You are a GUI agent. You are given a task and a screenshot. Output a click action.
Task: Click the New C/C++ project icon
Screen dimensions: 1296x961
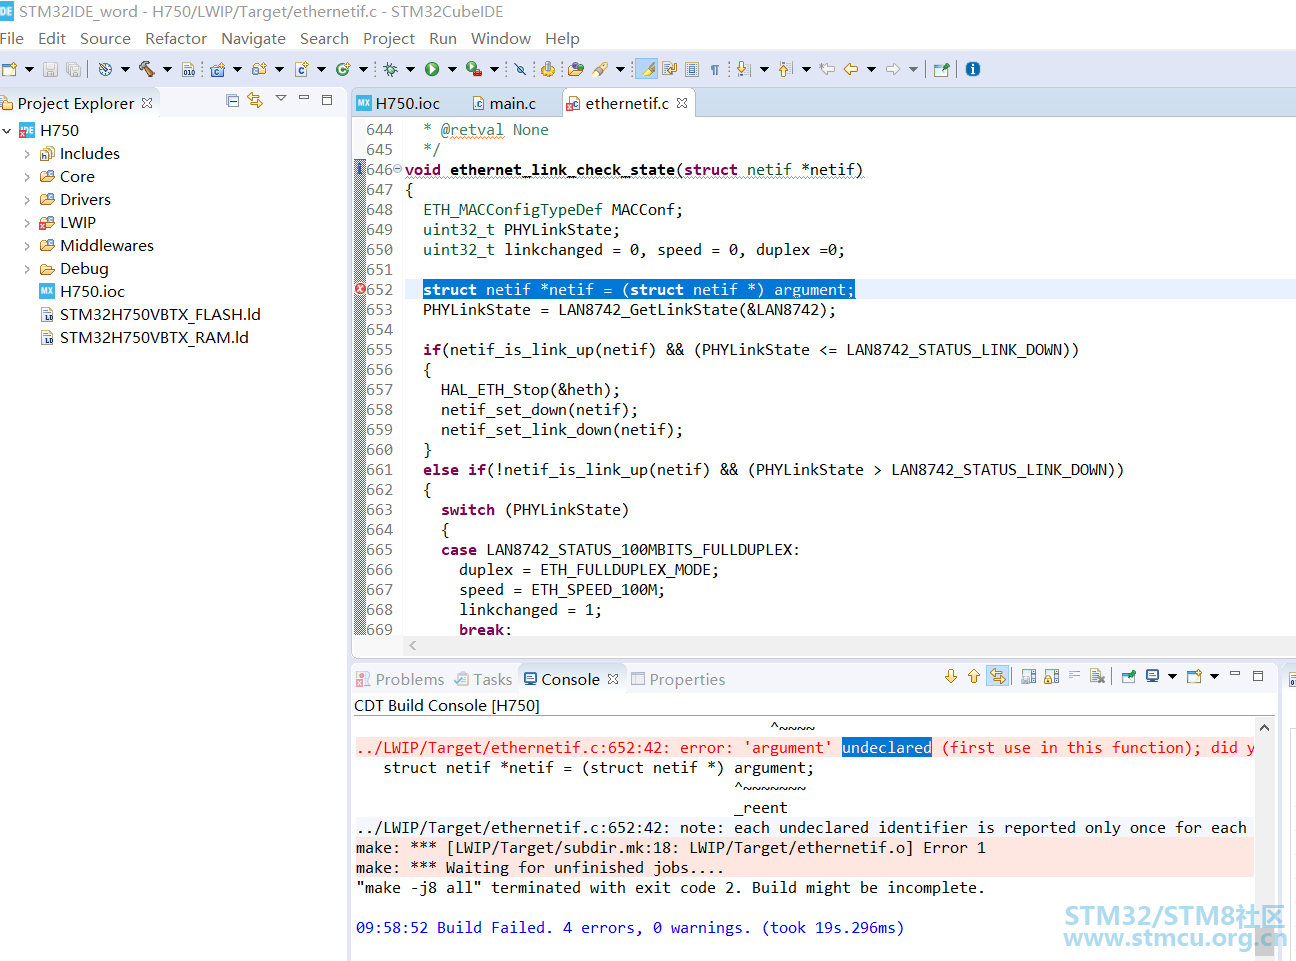217,69
